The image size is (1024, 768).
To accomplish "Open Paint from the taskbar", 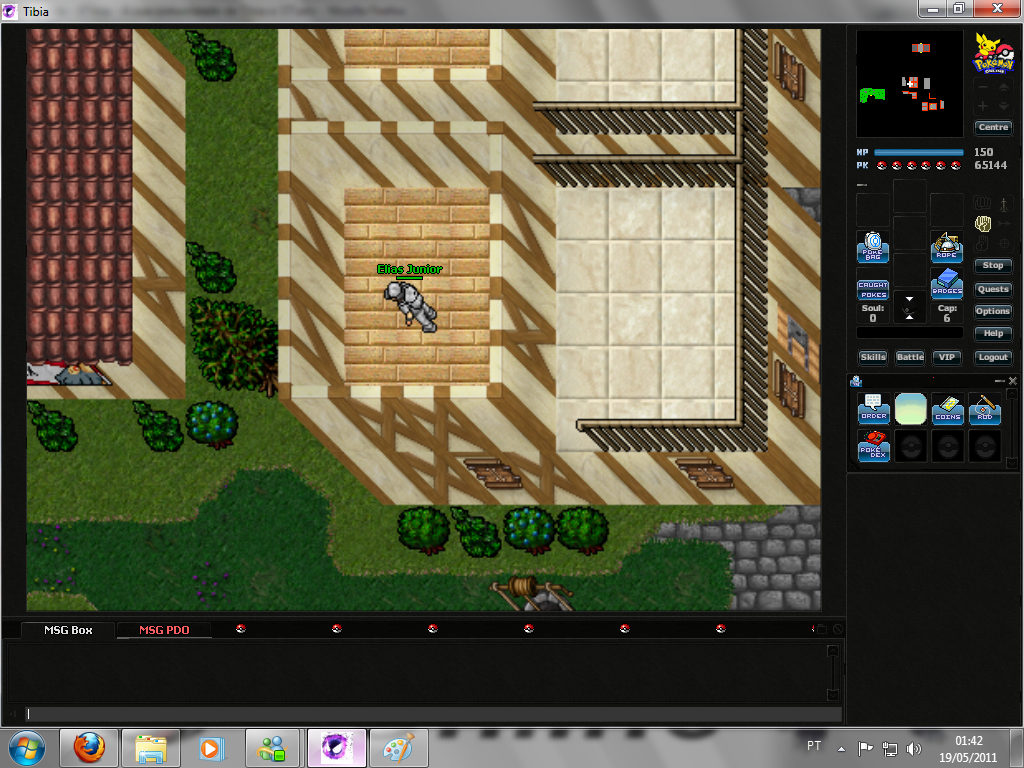I will pos(398,748).
